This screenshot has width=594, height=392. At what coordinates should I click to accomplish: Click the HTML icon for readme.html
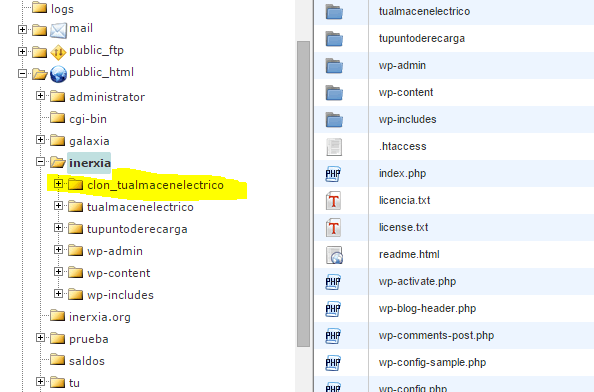click(x=335, y=255)
